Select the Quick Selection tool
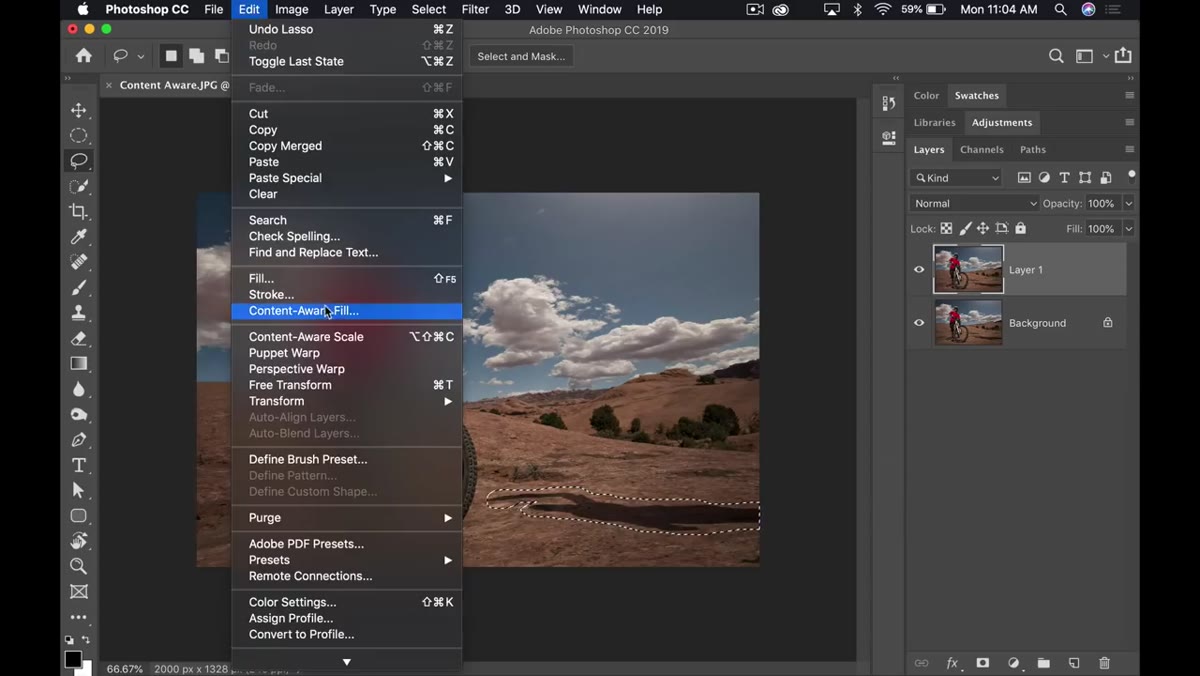This screenshot has width=1200, height=676. [79, 186]
